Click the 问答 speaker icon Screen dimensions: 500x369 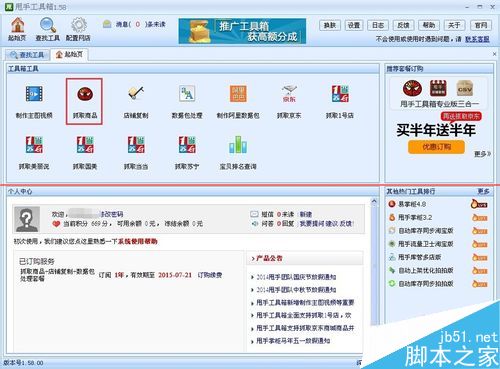click(255, 223)
